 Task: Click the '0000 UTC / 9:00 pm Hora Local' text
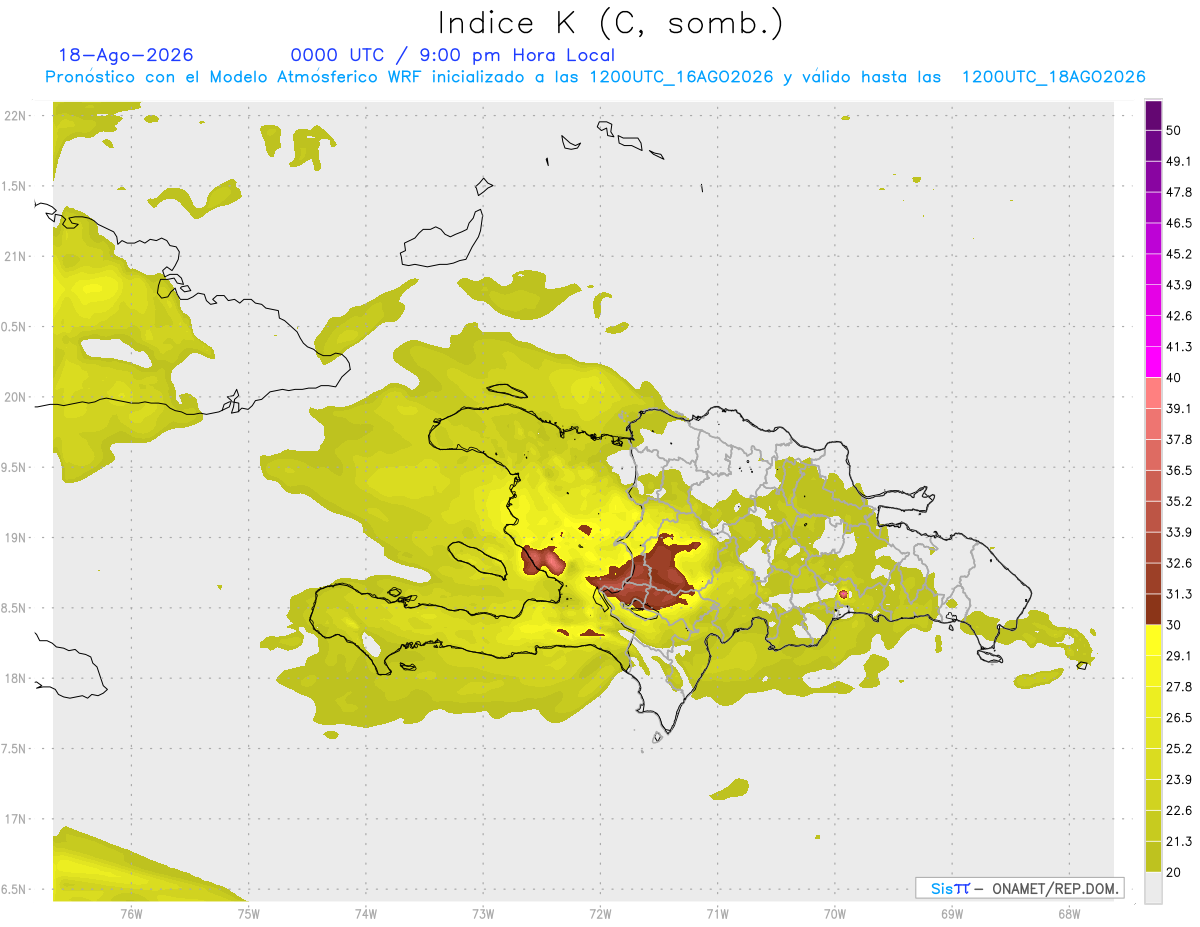(453, 55)
